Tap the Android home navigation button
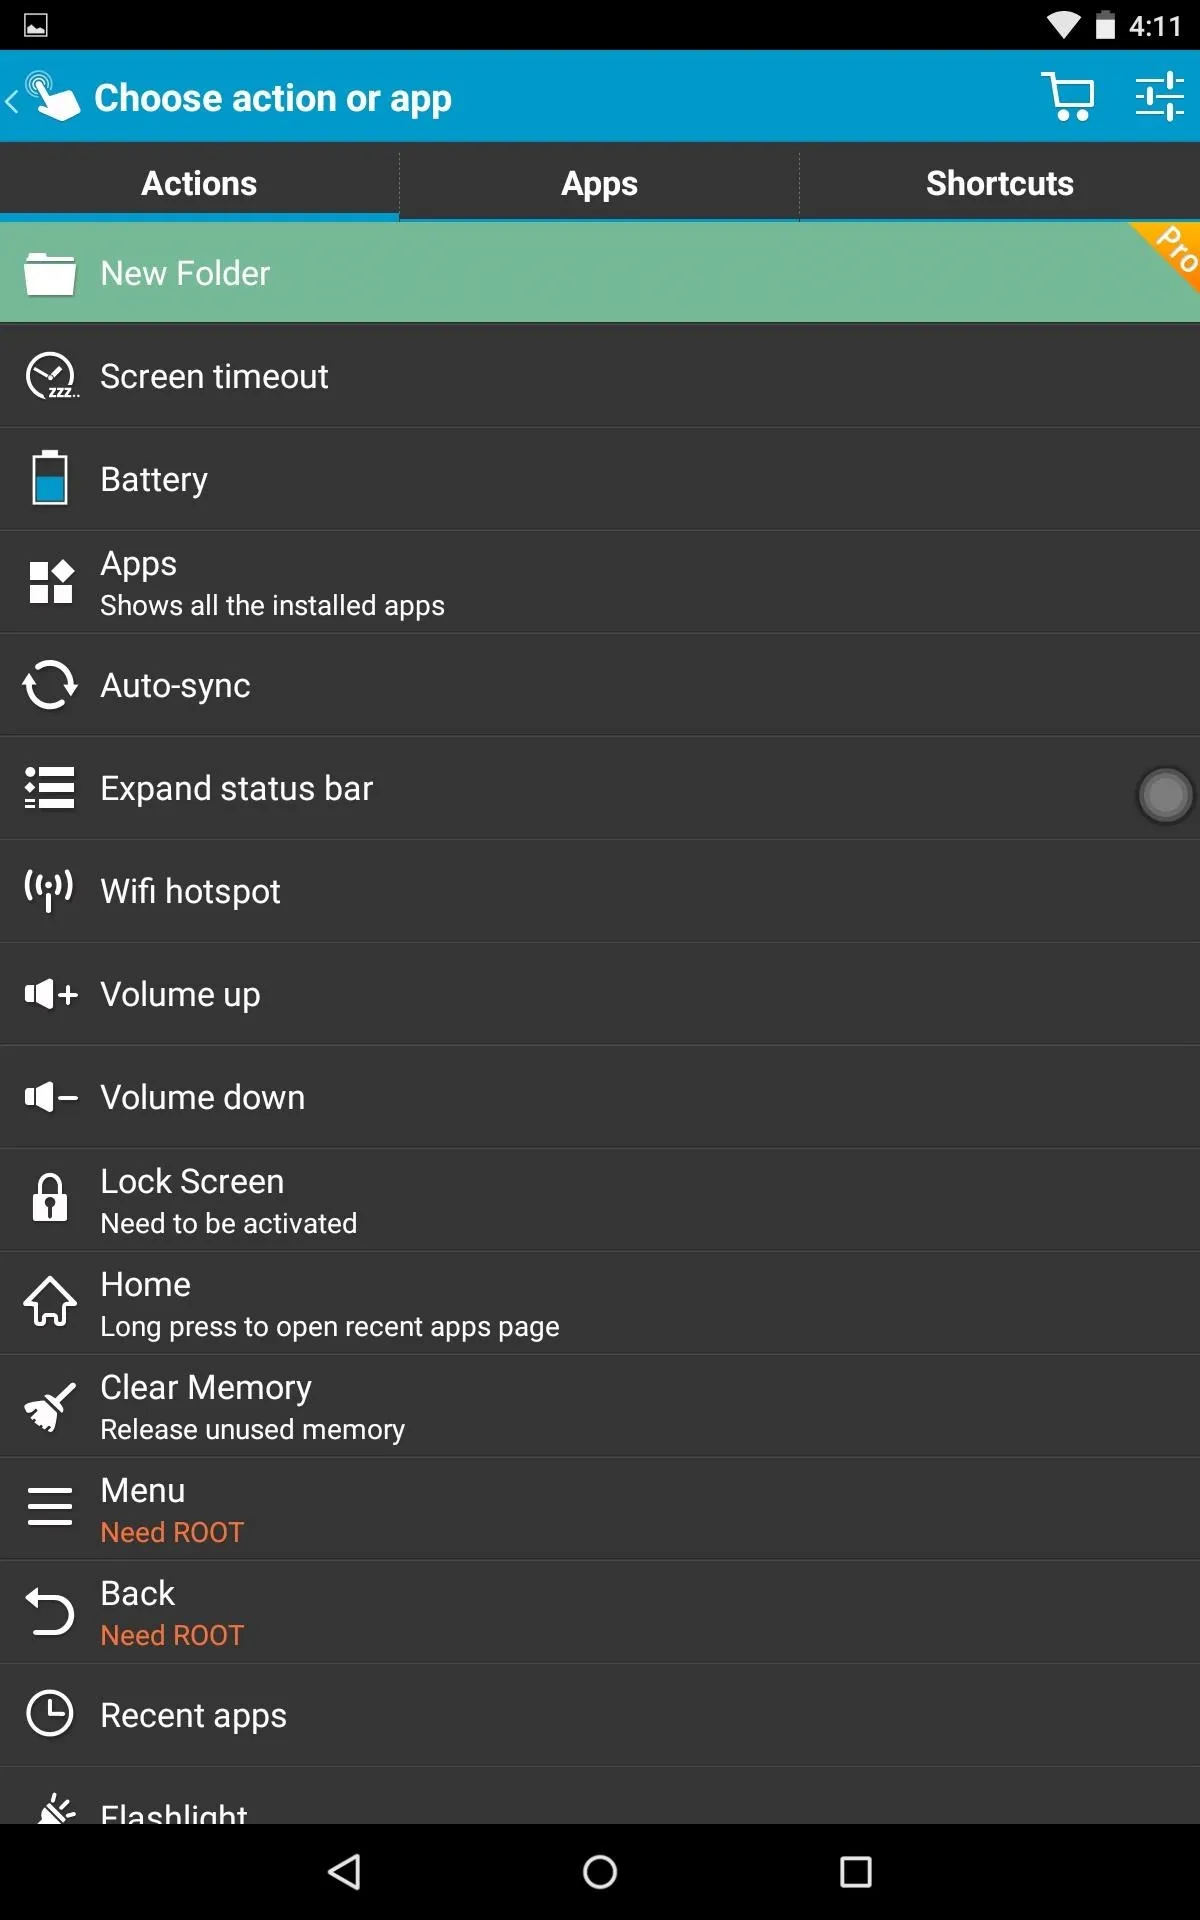Viewport: 1200px width, 1920px height. point(600,1871)
